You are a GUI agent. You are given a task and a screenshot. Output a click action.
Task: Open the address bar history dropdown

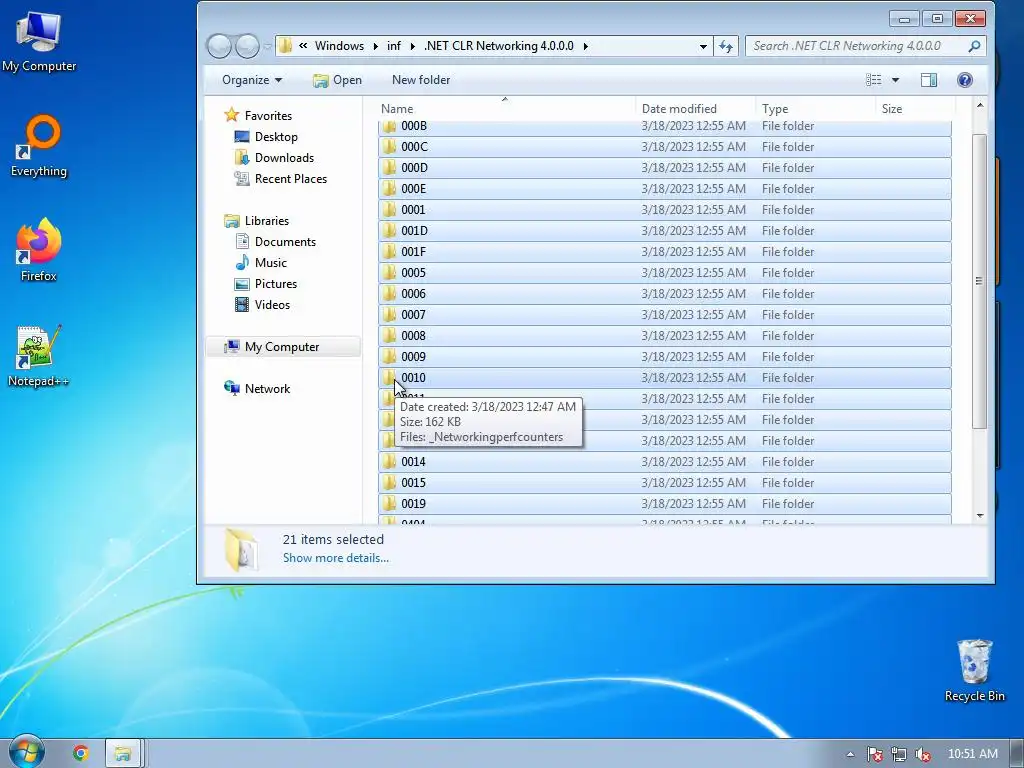tap(703, 46)
